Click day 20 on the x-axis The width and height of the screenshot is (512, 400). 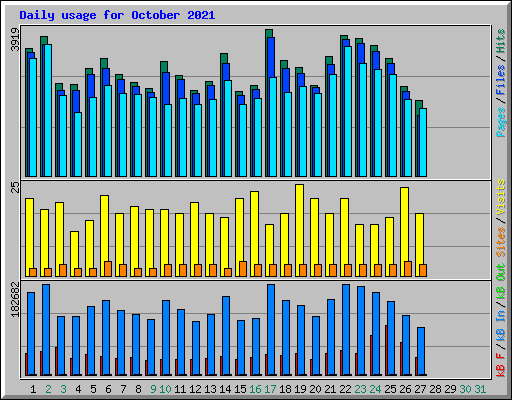315,389
